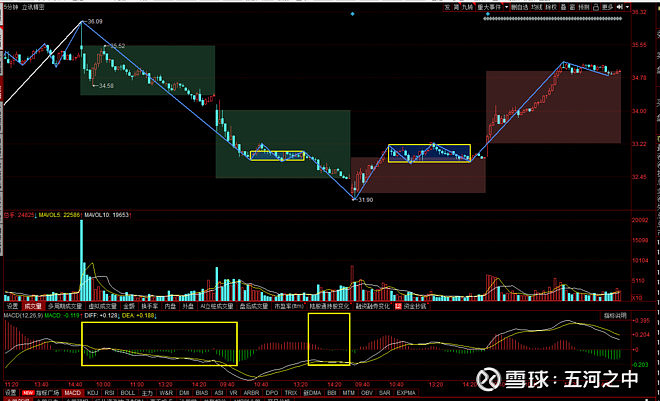The height and width of the screenshot is (401, 660).
Task: Select the BIAS indicator tab
Action: click(x=202, y=393)
